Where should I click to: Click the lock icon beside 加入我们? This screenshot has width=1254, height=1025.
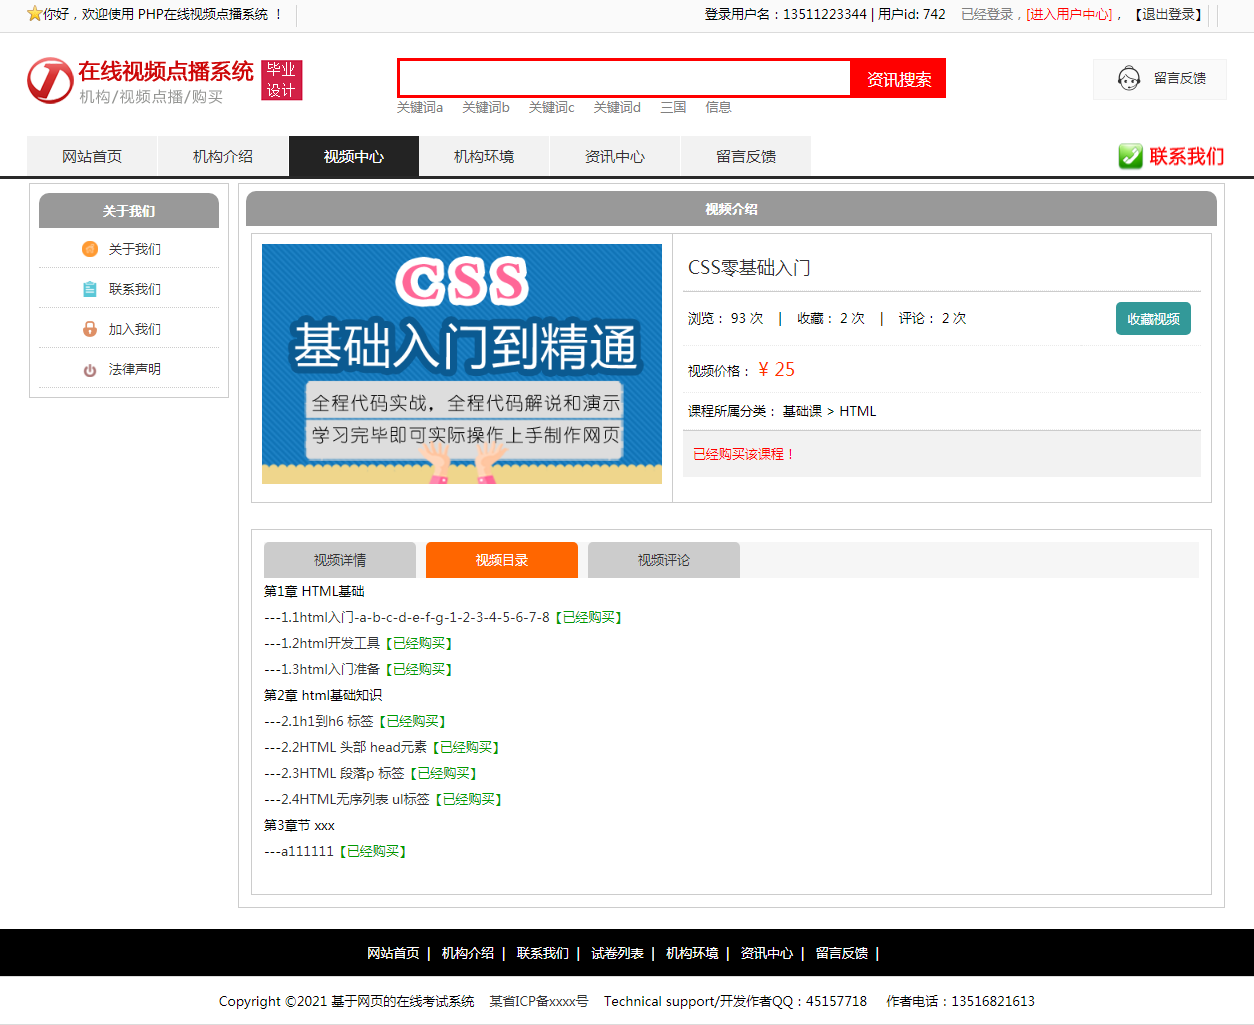tap(89, 329)
